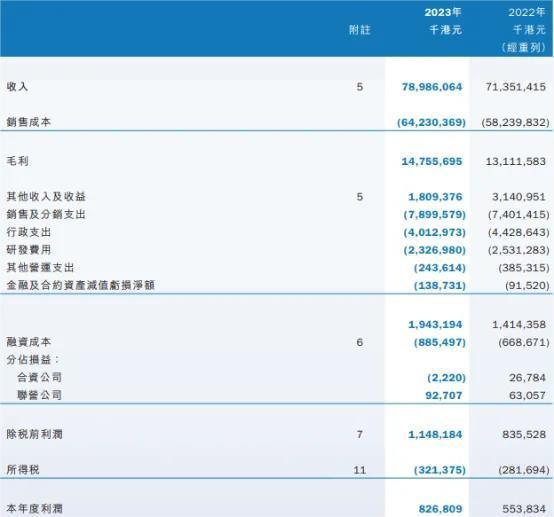The width and height of the screenshot is (554, 517).
Task: Click other income value 3,140,951
Action: 519,197
